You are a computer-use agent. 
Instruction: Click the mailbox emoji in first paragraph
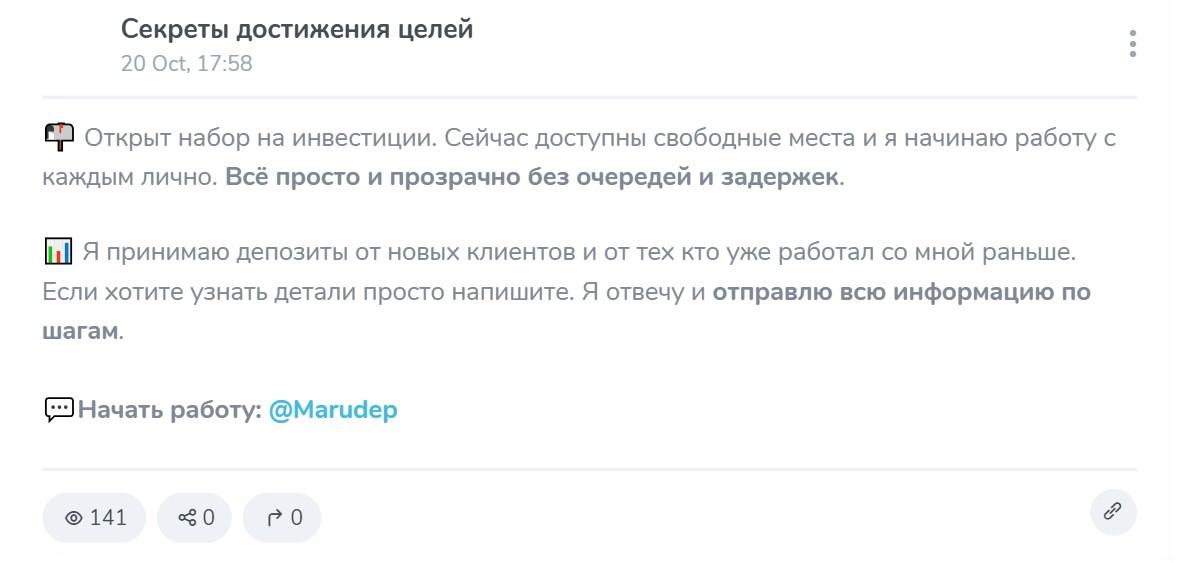59,137
